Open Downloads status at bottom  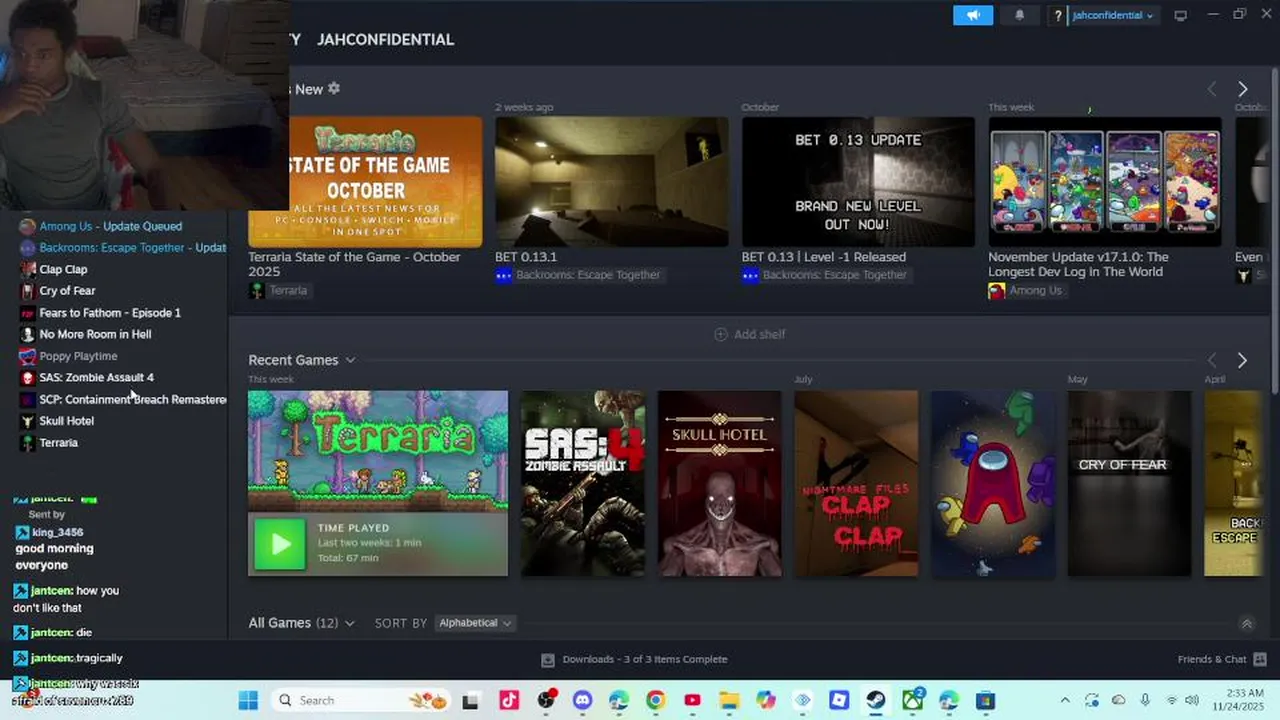click(x=634, y=659)
